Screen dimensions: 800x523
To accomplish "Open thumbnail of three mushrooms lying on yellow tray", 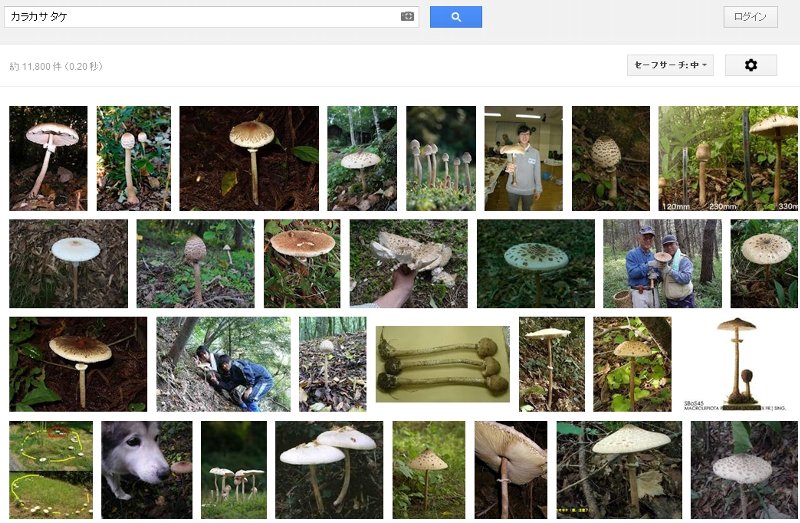I will tap(443, 364).
